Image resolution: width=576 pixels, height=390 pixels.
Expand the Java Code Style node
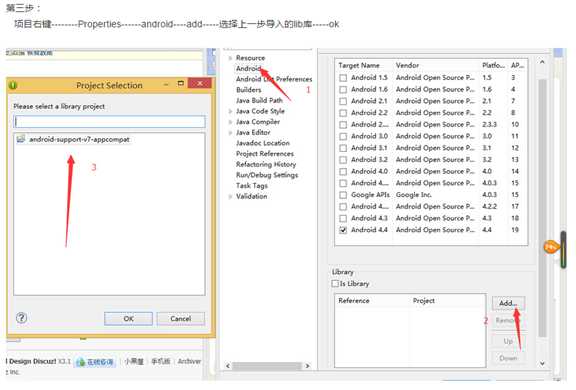coord(230,111)
